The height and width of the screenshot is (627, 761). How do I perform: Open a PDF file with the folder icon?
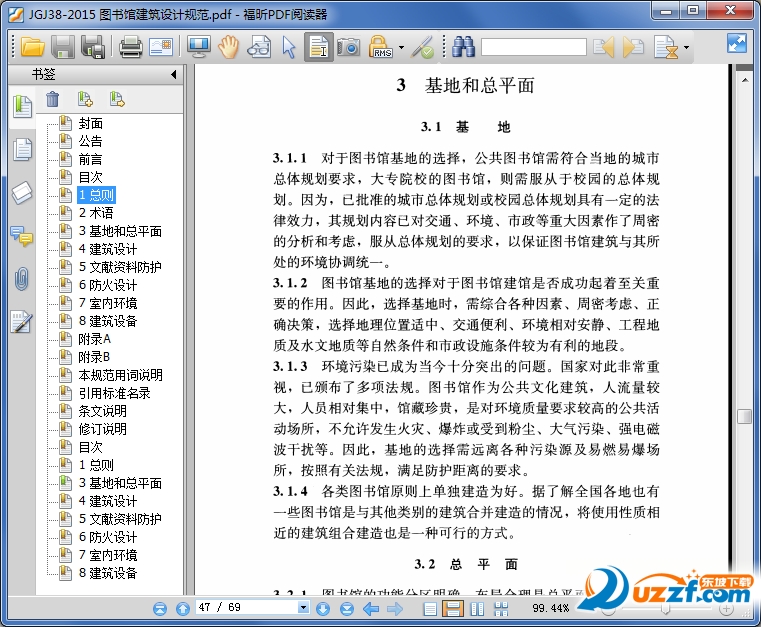[33, 47]
